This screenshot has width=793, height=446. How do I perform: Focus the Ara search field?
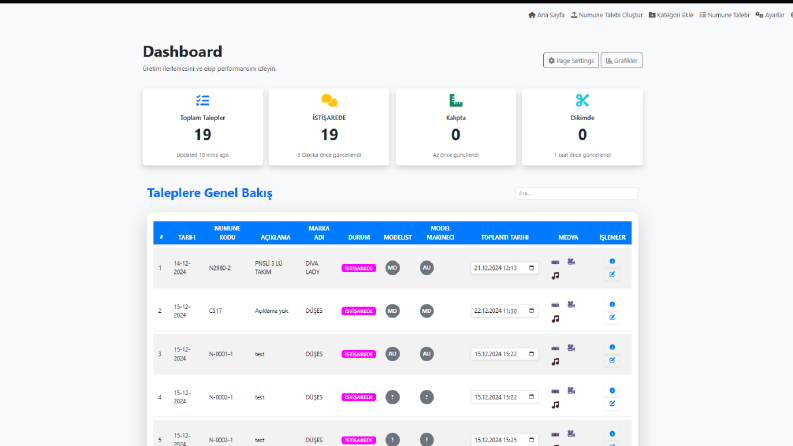(x=577, y=193)
